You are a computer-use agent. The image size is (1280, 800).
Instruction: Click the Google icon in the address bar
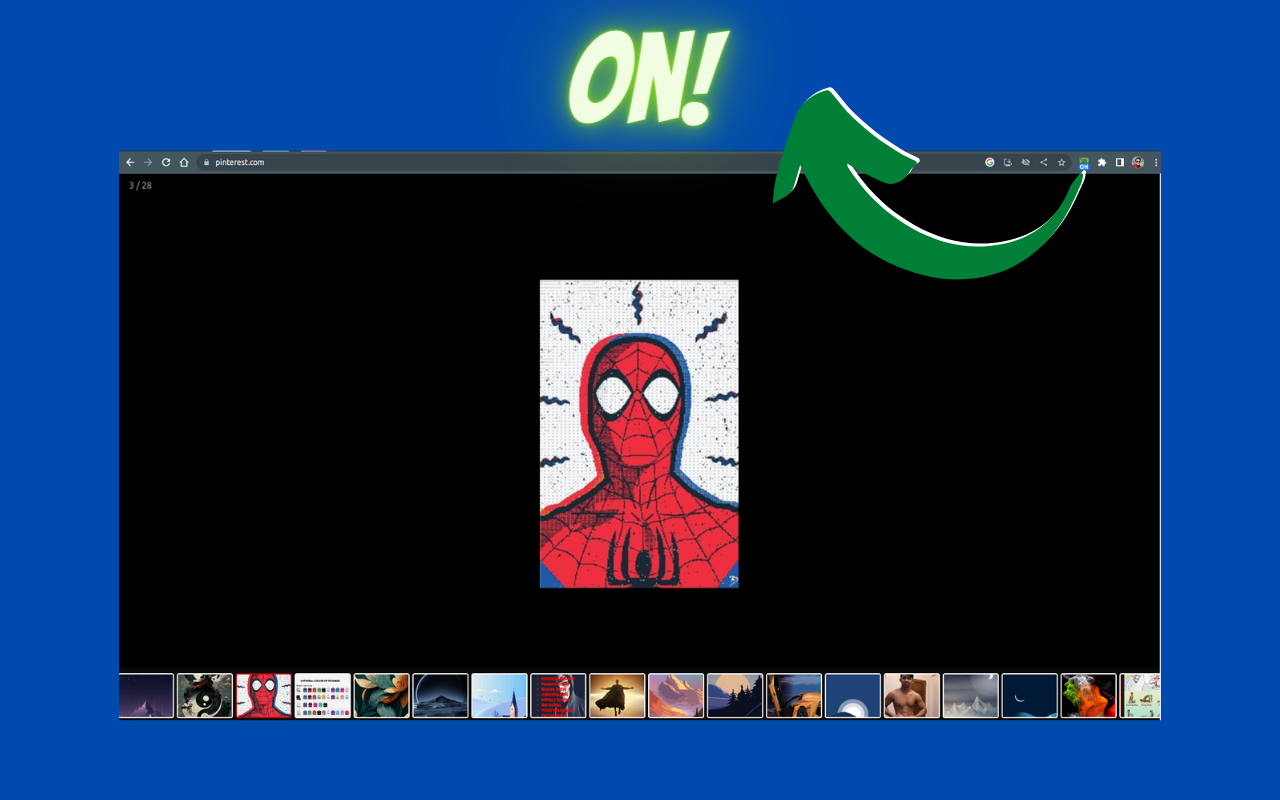[x=990, y=162]
